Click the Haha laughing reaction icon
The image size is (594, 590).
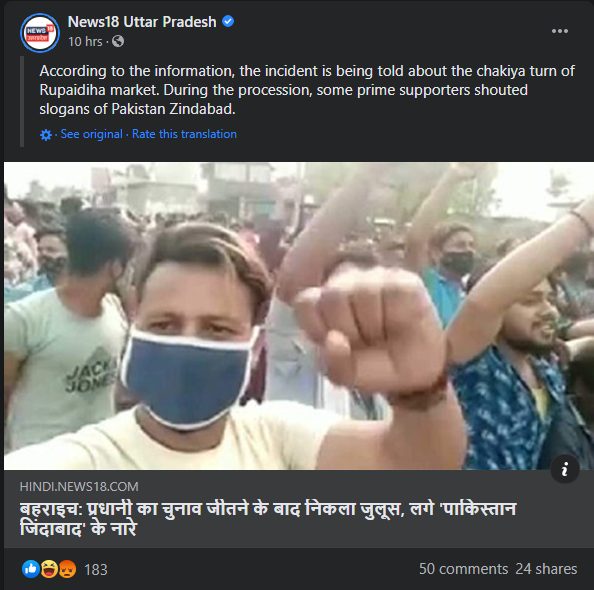coord(49,569)
